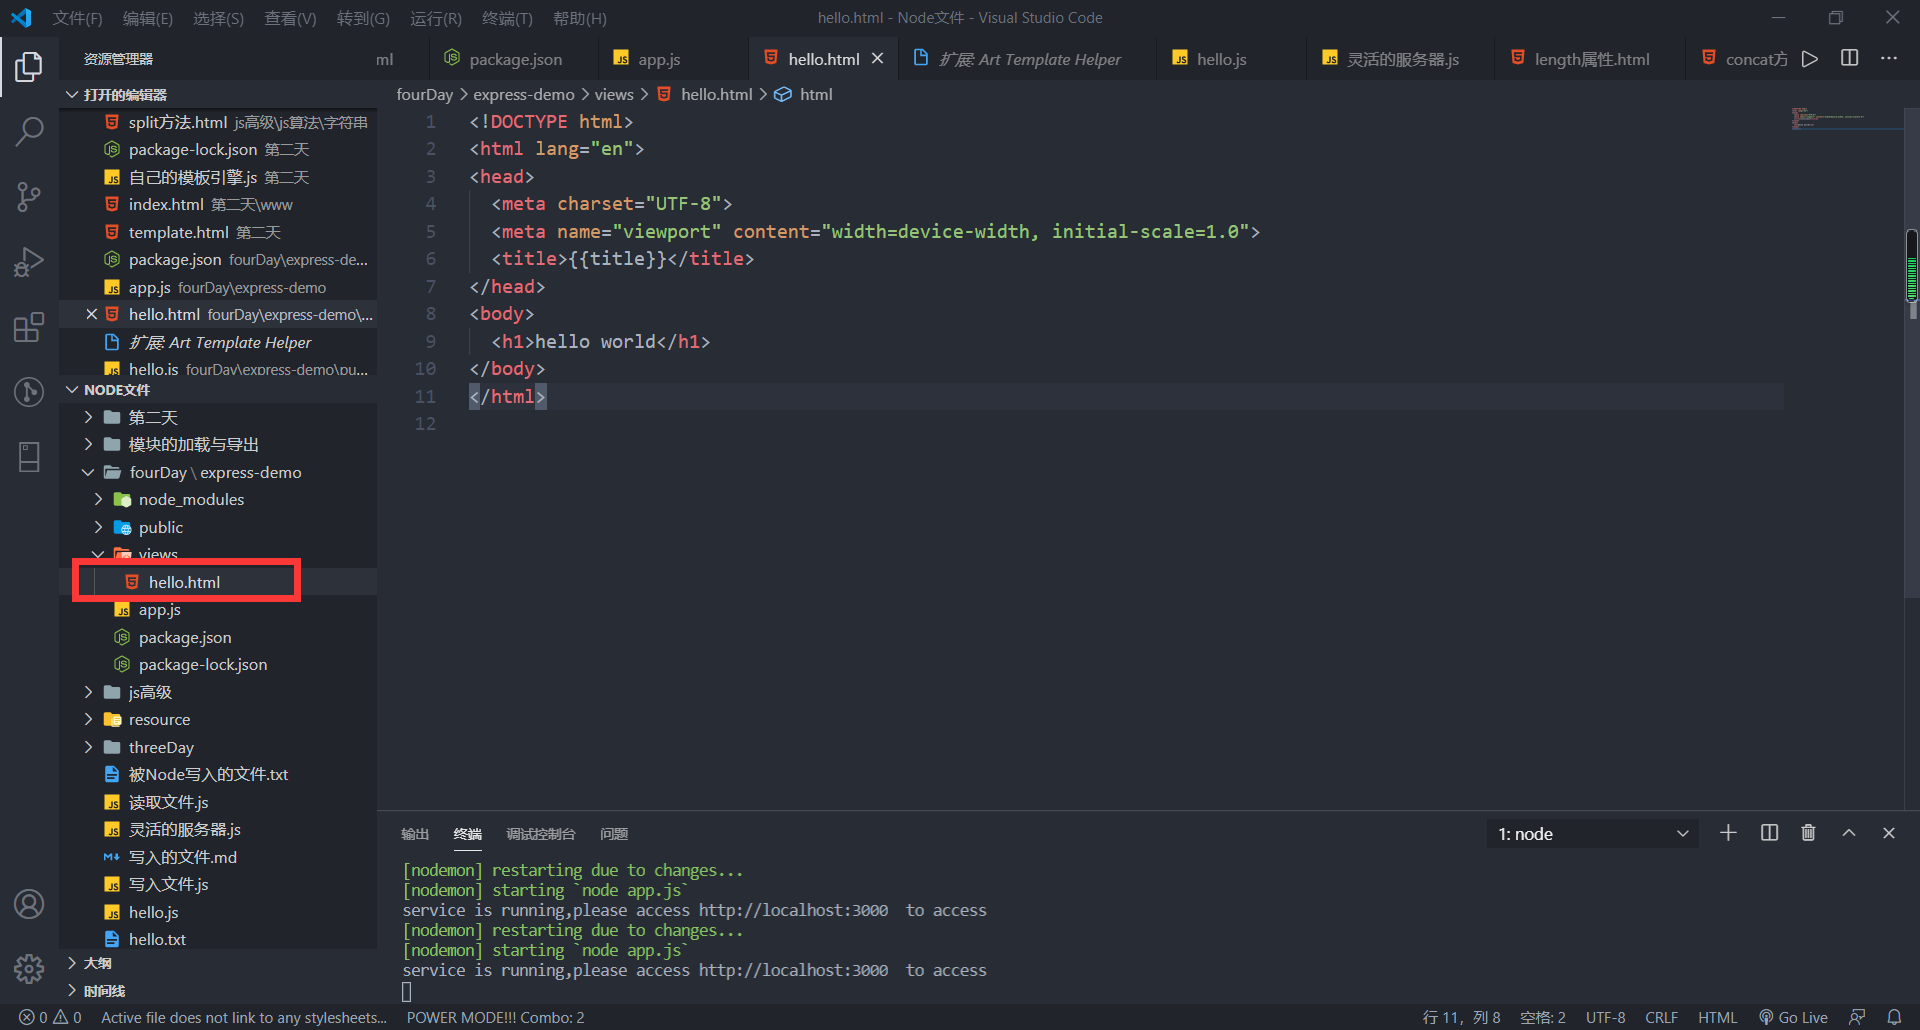Screen dimensions: 1920x1030
Task: Split the terminal panel
Action: tap(1769, 833)
